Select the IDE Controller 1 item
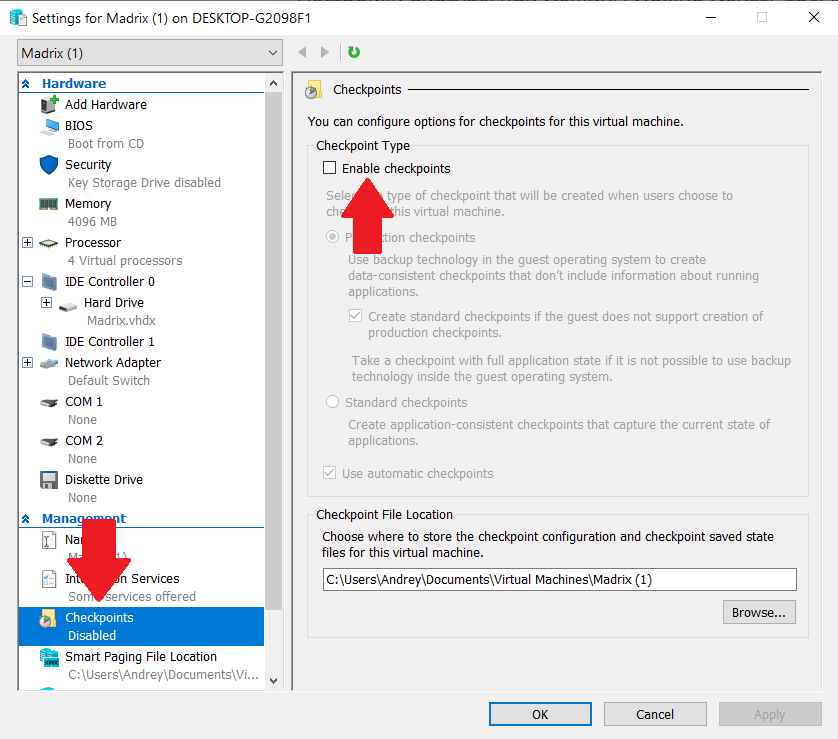Screen dimensions: 838x739 tap(110, 341)
